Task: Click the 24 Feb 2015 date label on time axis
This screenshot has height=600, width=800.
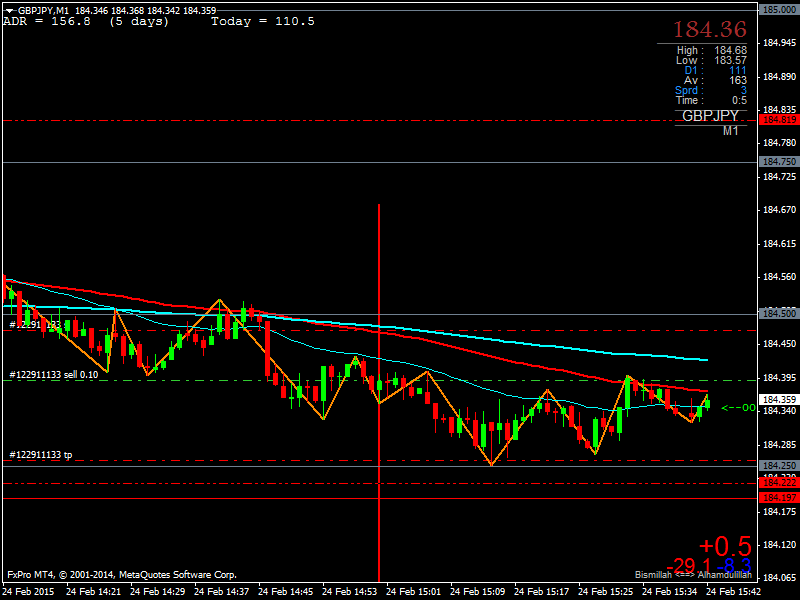Action: pyautogui.click(x=28, y=592)
